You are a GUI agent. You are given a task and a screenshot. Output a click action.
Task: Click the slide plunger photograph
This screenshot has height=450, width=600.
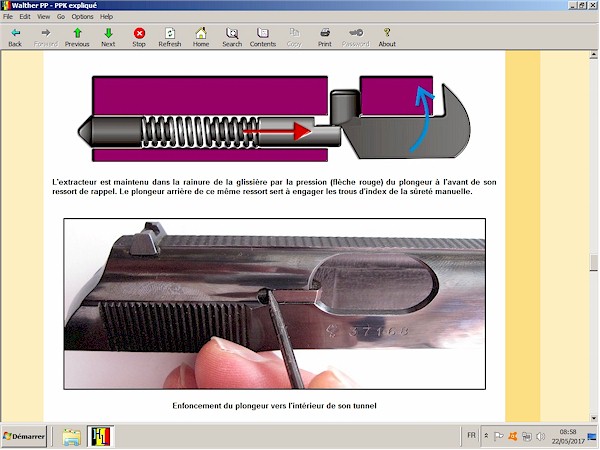coord(274,304)
